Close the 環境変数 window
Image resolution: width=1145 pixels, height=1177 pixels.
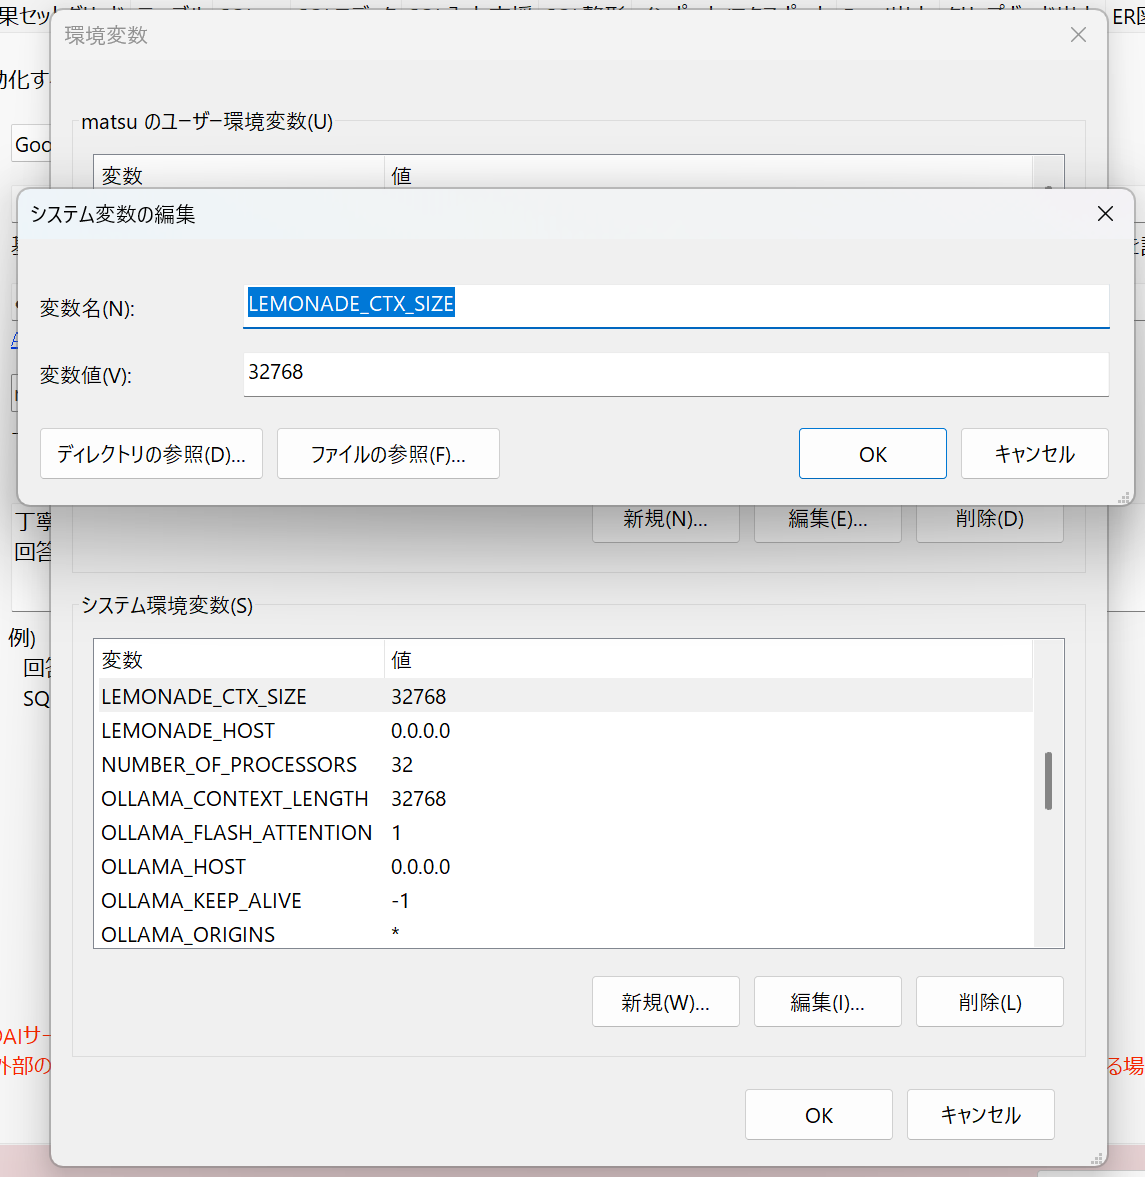1078,35
